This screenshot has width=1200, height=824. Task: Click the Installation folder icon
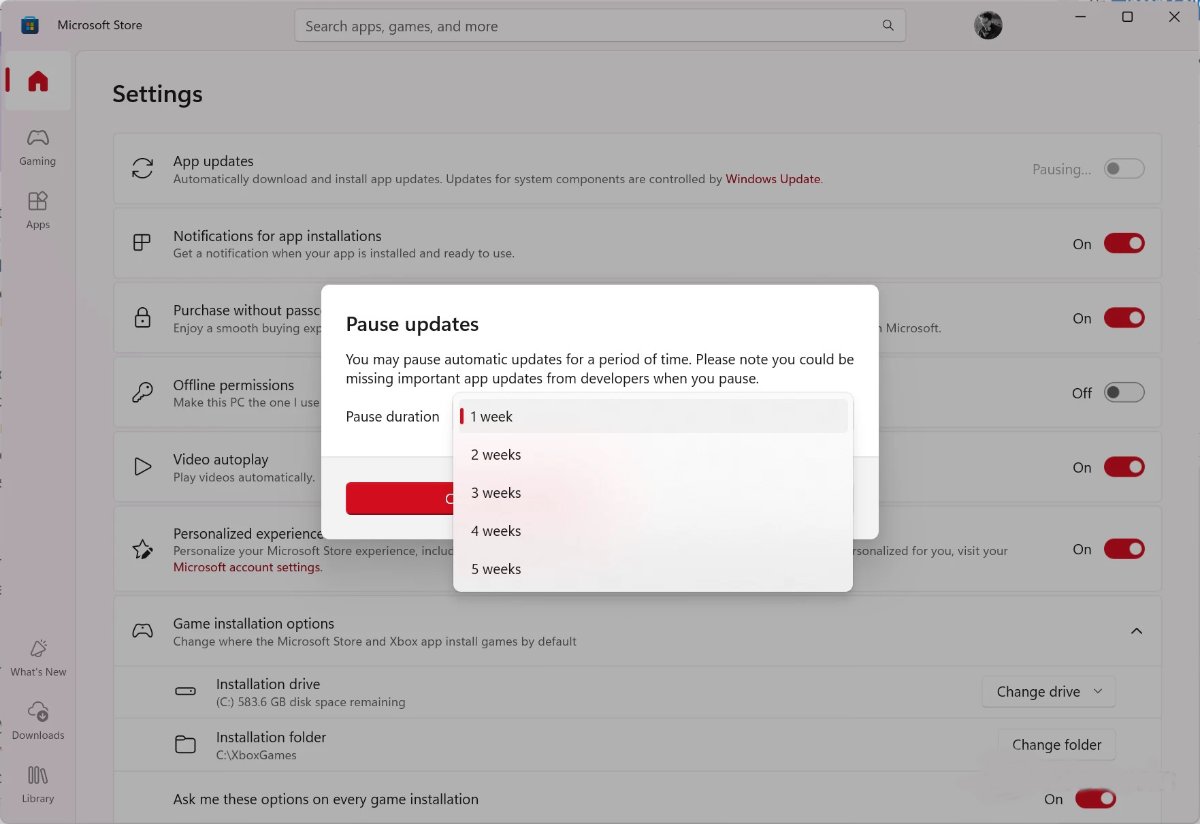click(x=186, y=745)
